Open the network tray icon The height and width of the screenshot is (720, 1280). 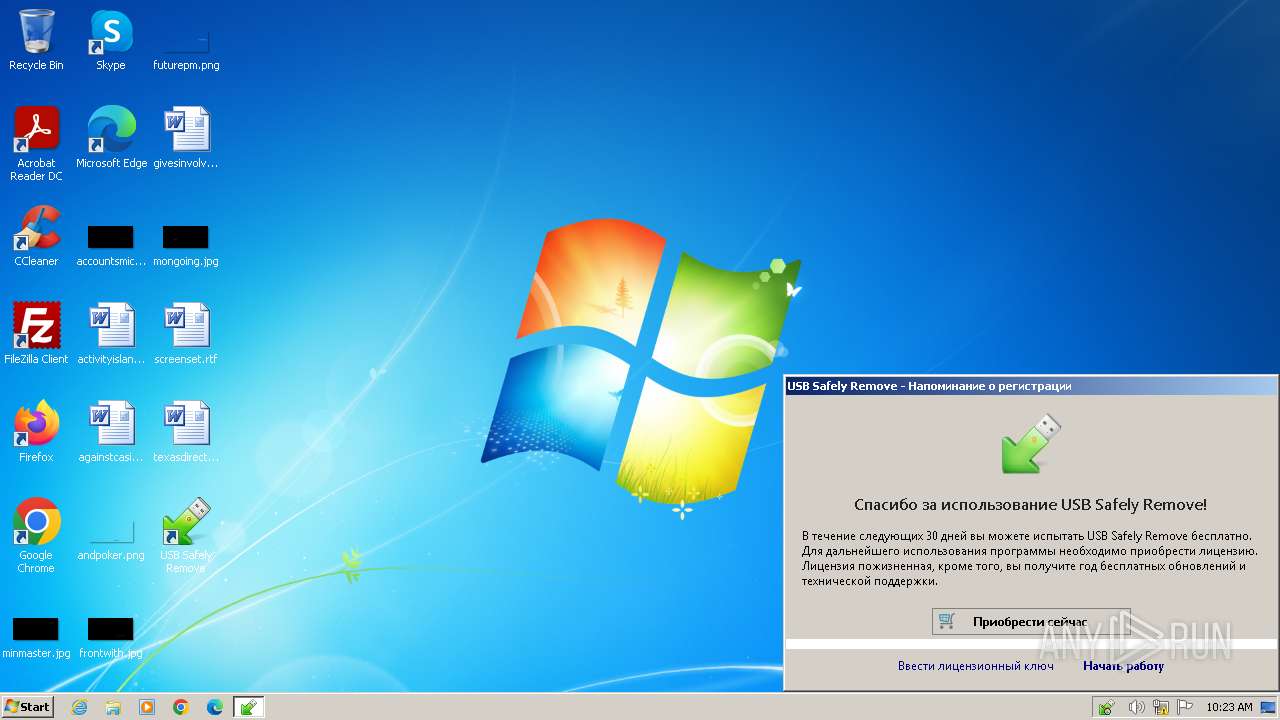point(1159,708)
